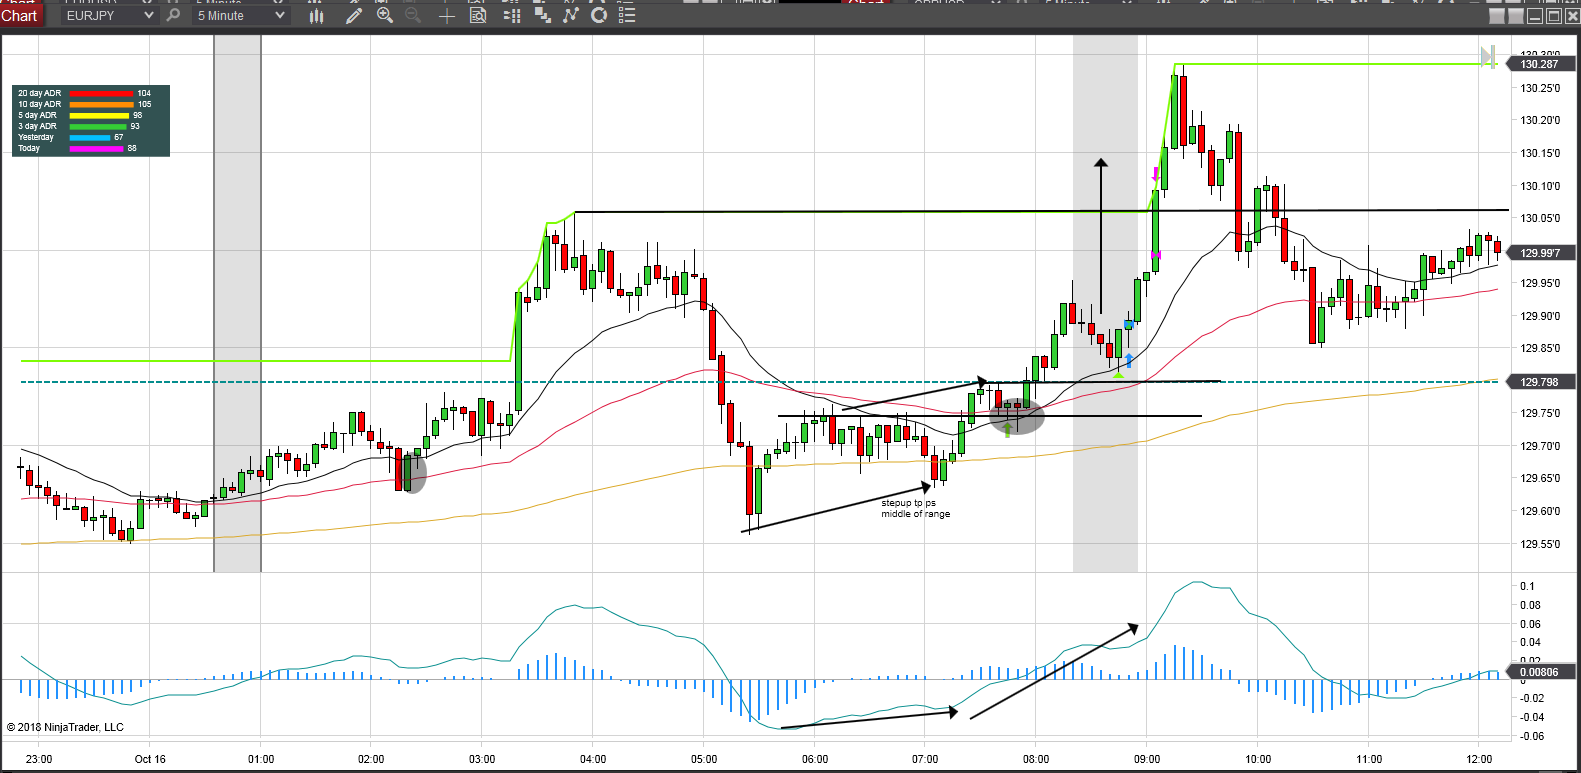The width and height of the screenshot is (1581, 773).
Task: Click the 130.20'0 price axis label
Action: tap(1540, 120)
